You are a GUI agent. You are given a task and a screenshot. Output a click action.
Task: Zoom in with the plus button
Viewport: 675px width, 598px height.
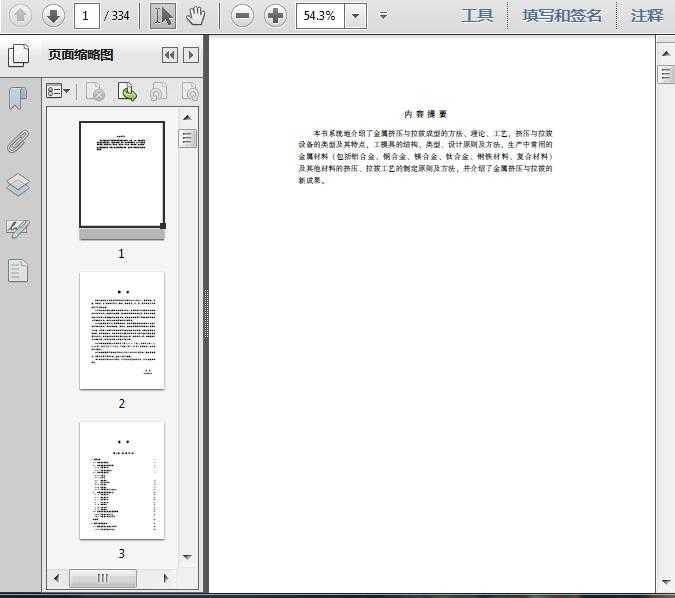tap(275, 16)
